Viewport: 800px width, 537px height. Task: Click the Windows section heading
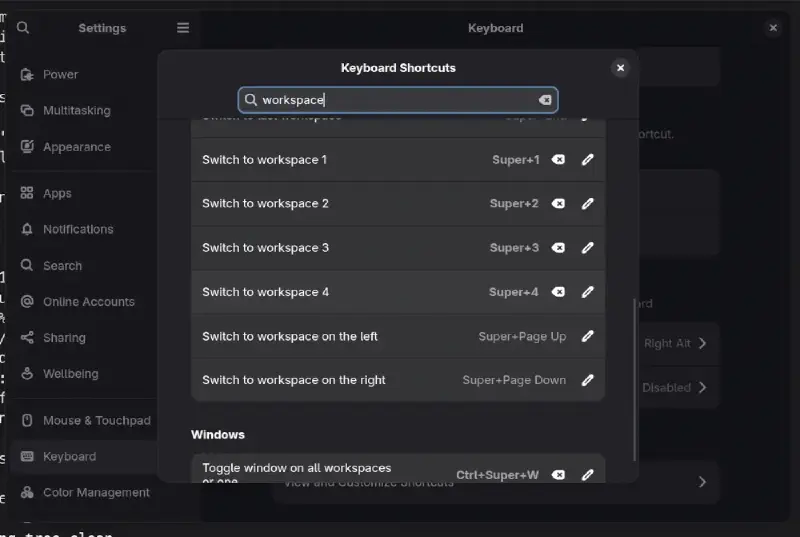pyautogui.click(x=218, y=434)
